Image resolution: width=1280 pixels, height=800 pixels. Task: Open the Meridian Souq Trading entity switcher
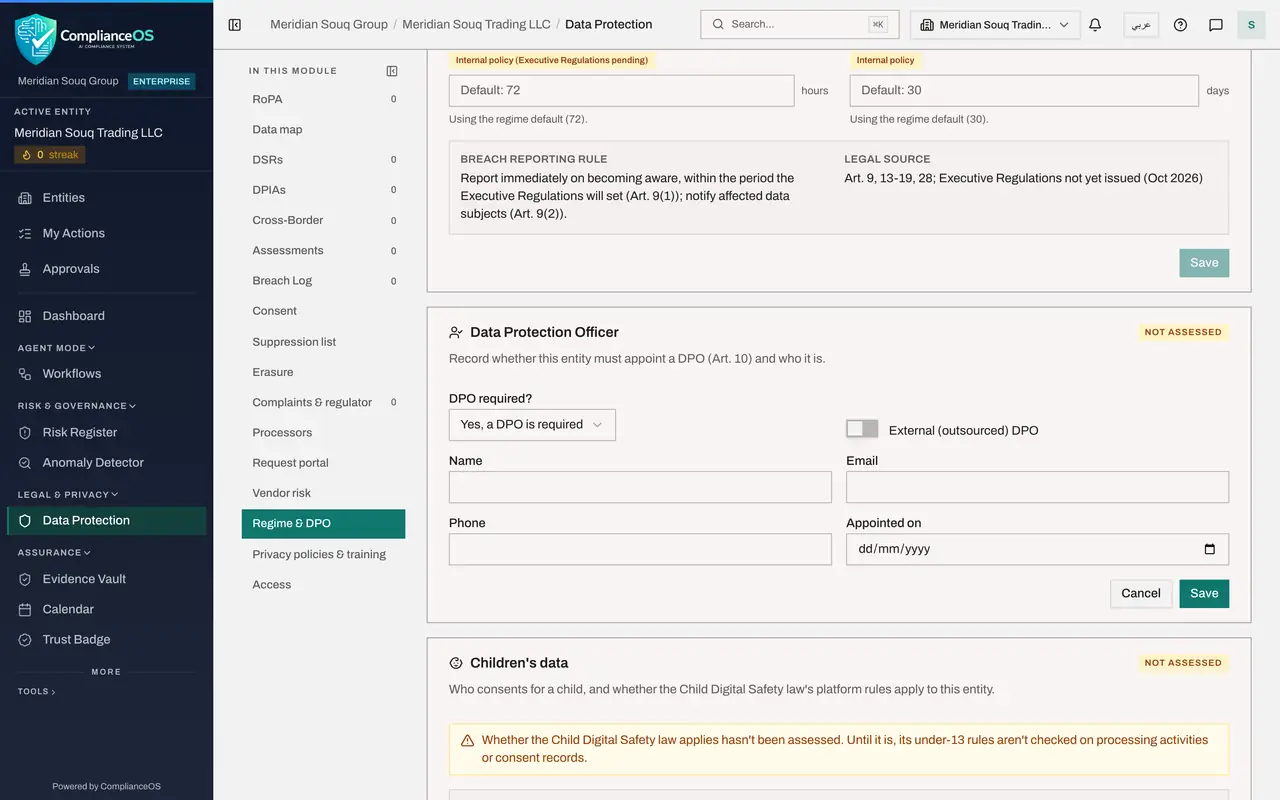click(995, 25)
